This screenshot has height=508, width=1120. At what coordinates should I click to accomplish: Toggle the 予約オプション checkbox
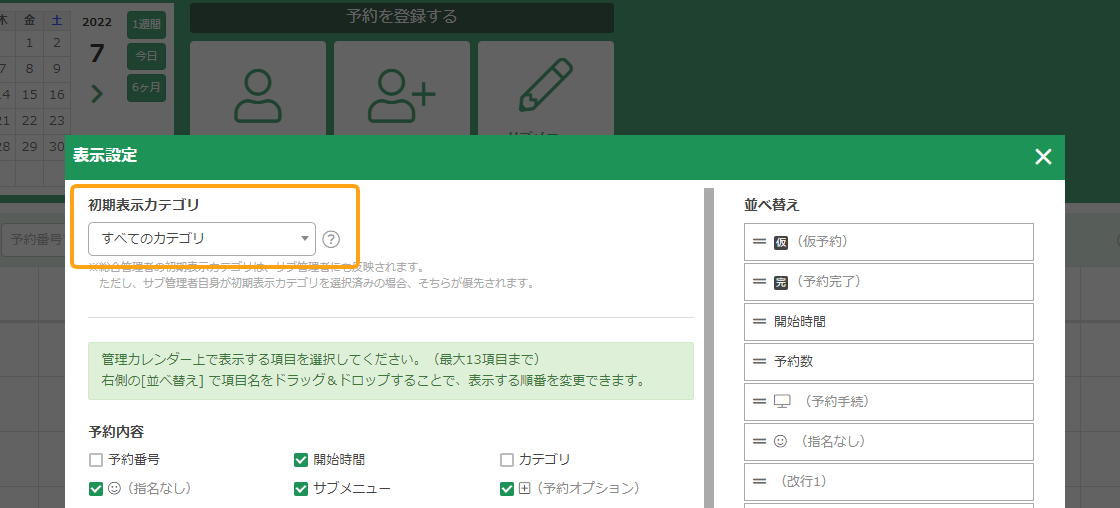[507, 489]
